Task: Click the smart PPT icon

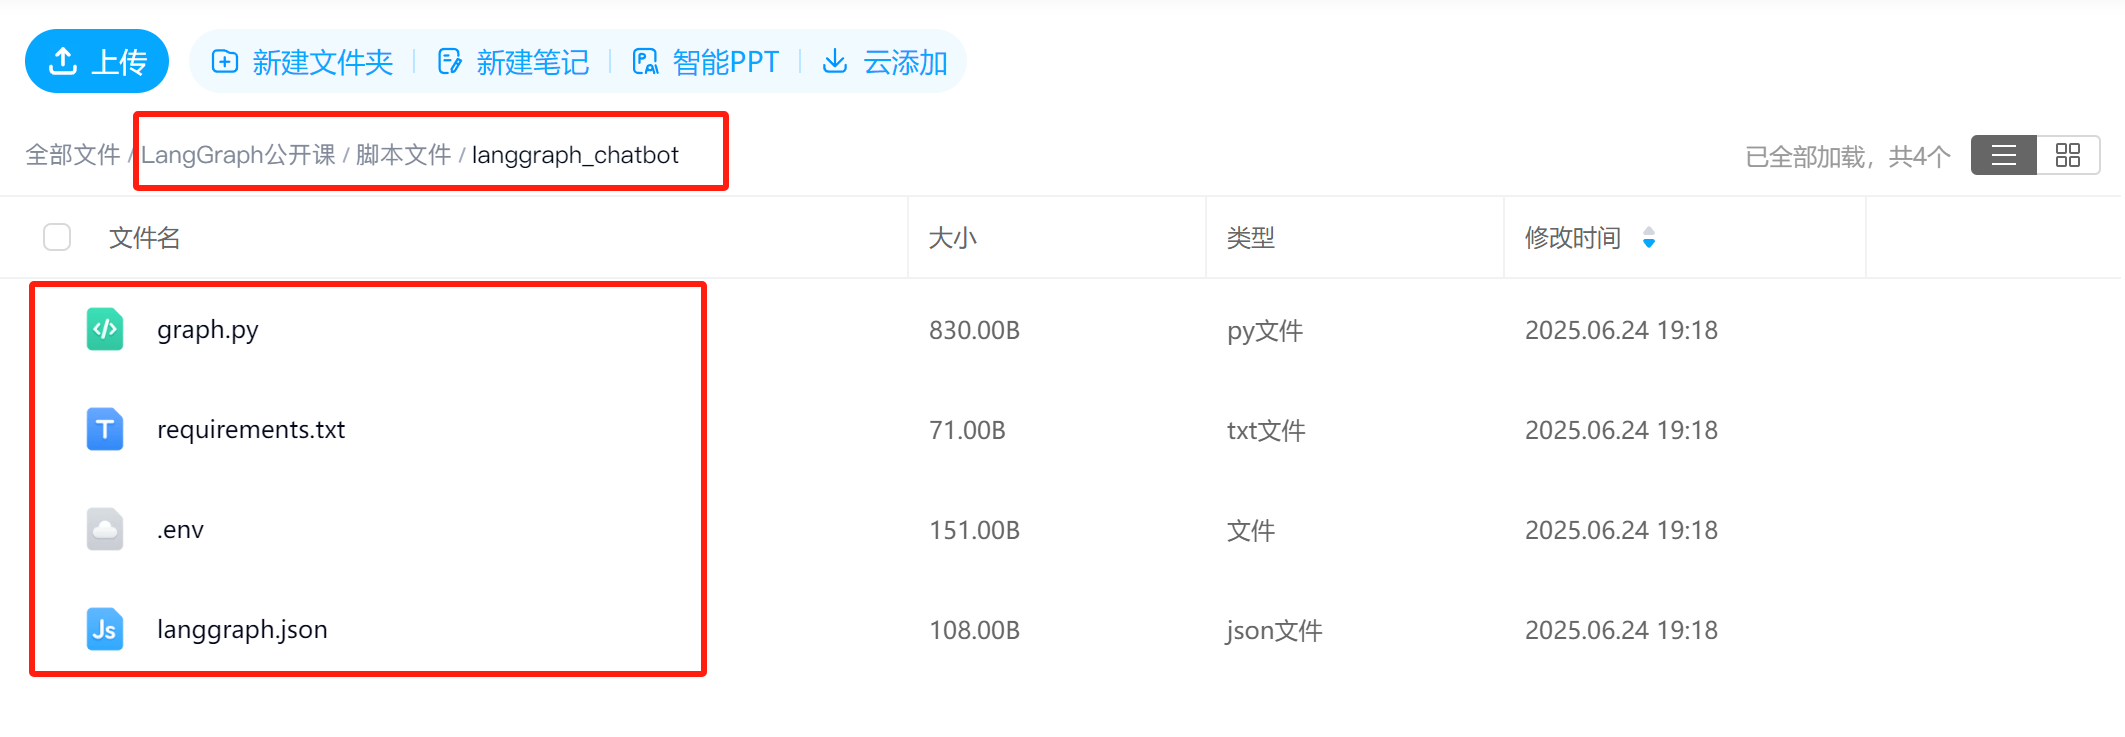Action: pyautogui.click(x=645, y=62)
